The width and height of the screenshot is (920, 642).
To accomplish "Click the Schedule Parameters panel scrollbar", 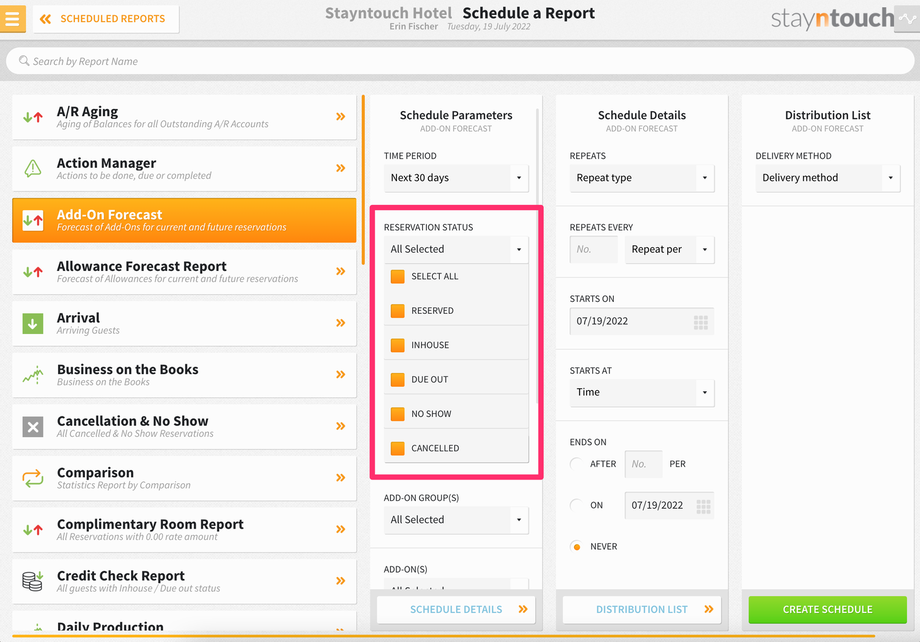I will tap(537, 255).
